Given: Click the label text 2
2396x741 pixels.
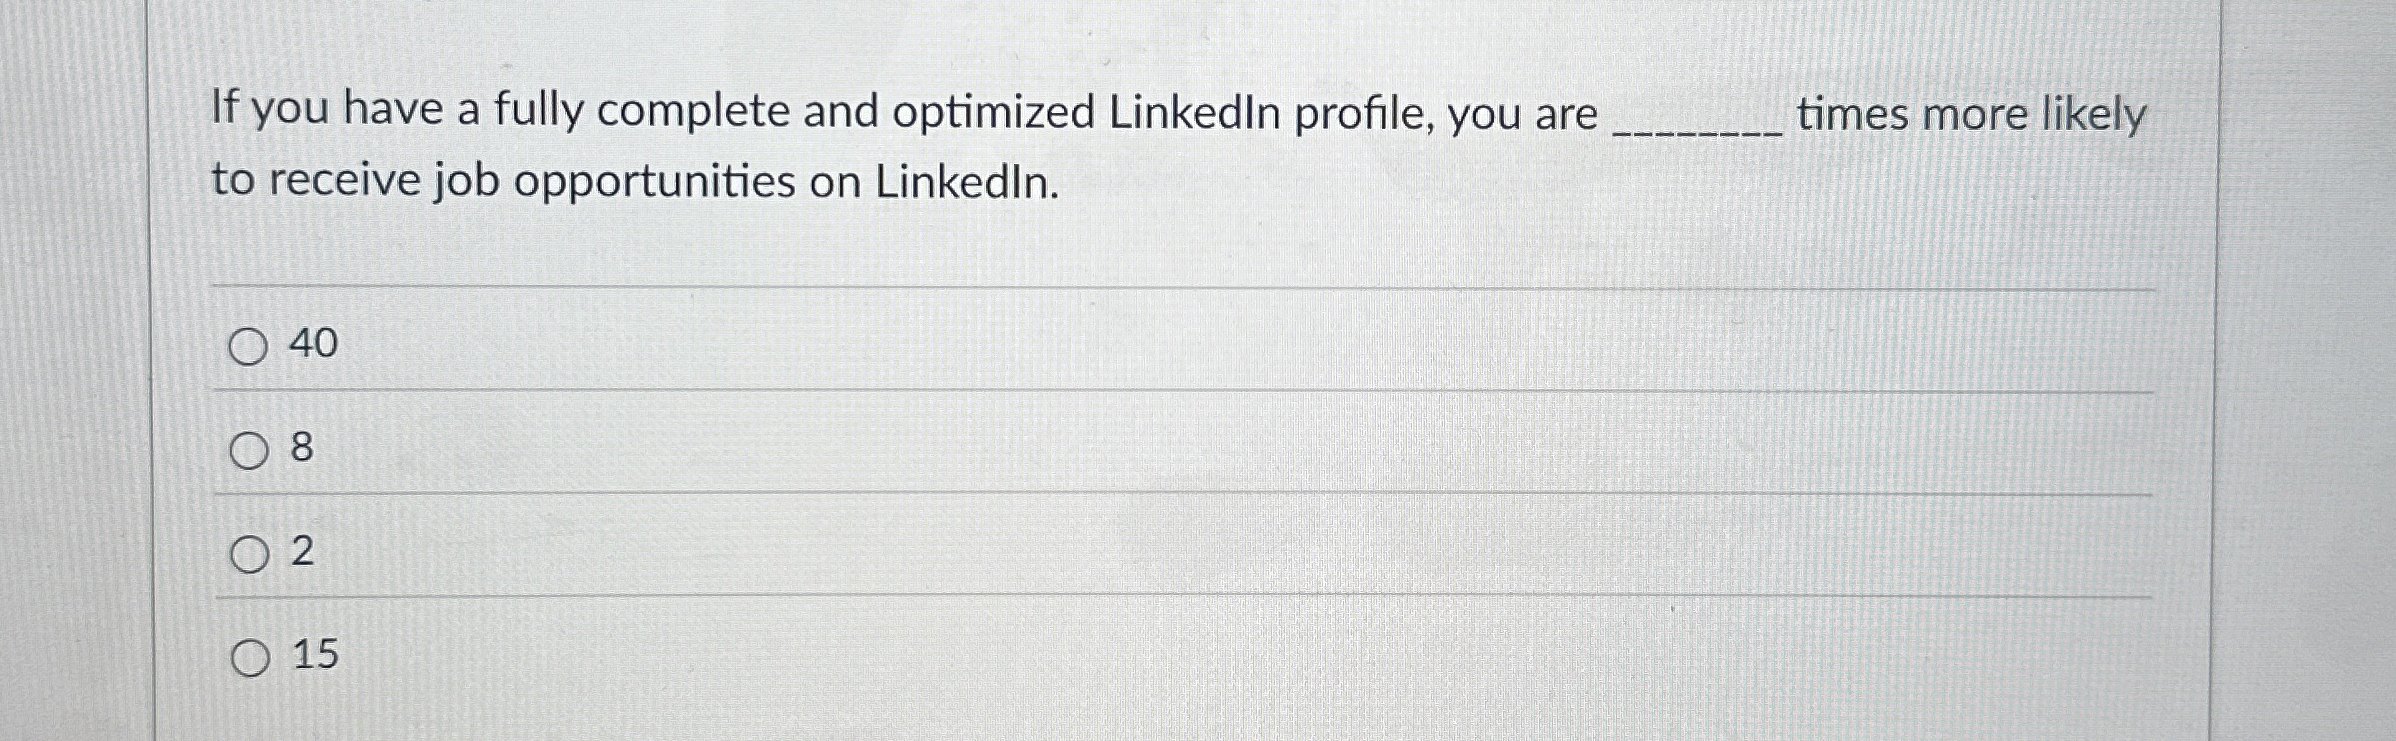Looking at the screenshot, I should click(x=302, y=552).
